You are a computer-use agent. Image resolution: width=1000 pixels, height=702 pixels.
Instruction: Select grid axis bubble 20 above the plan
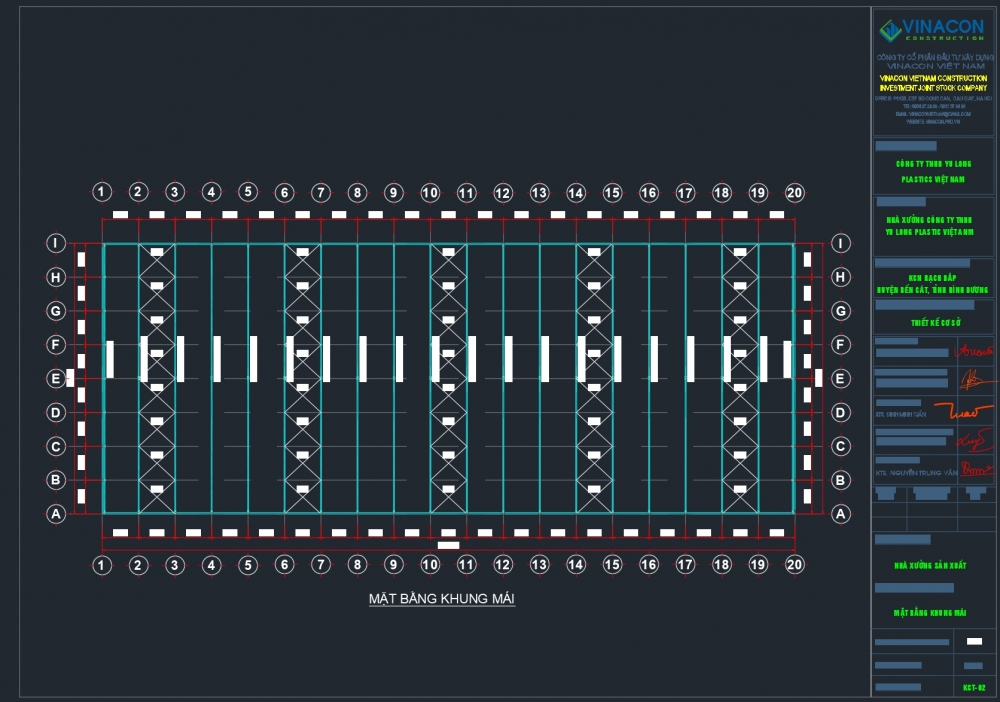[795, 192]
